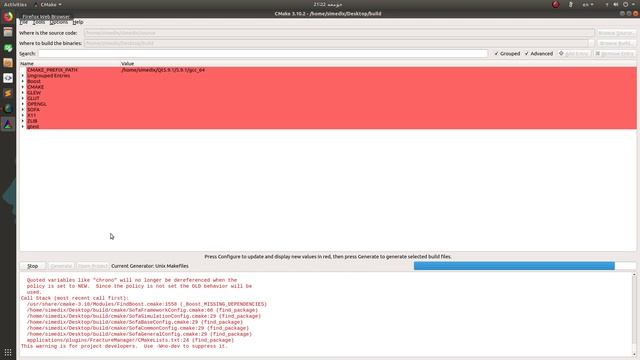Click the Generate button

[x=61, y=266]
